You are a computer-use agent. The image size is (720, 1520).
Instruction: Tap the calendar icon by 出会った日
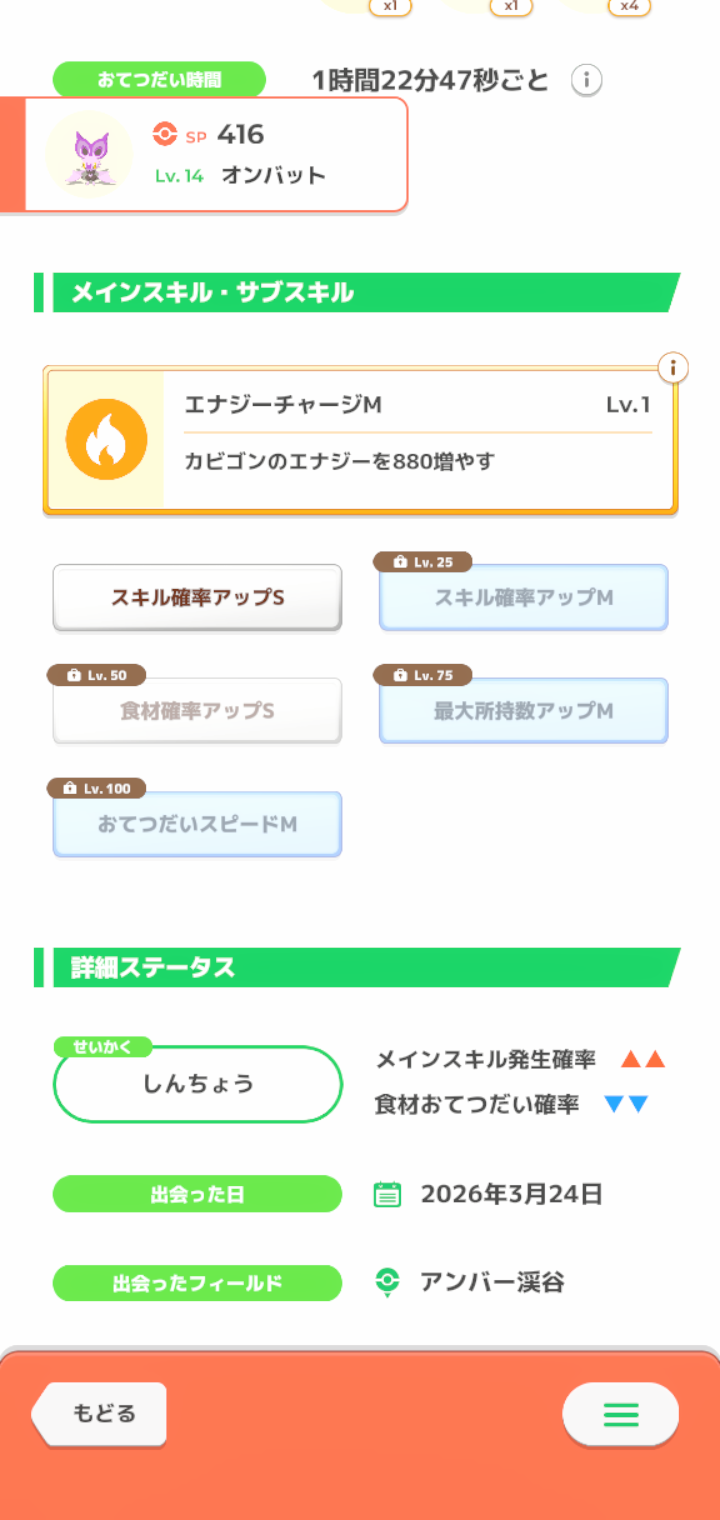[x=387, y=1194]
